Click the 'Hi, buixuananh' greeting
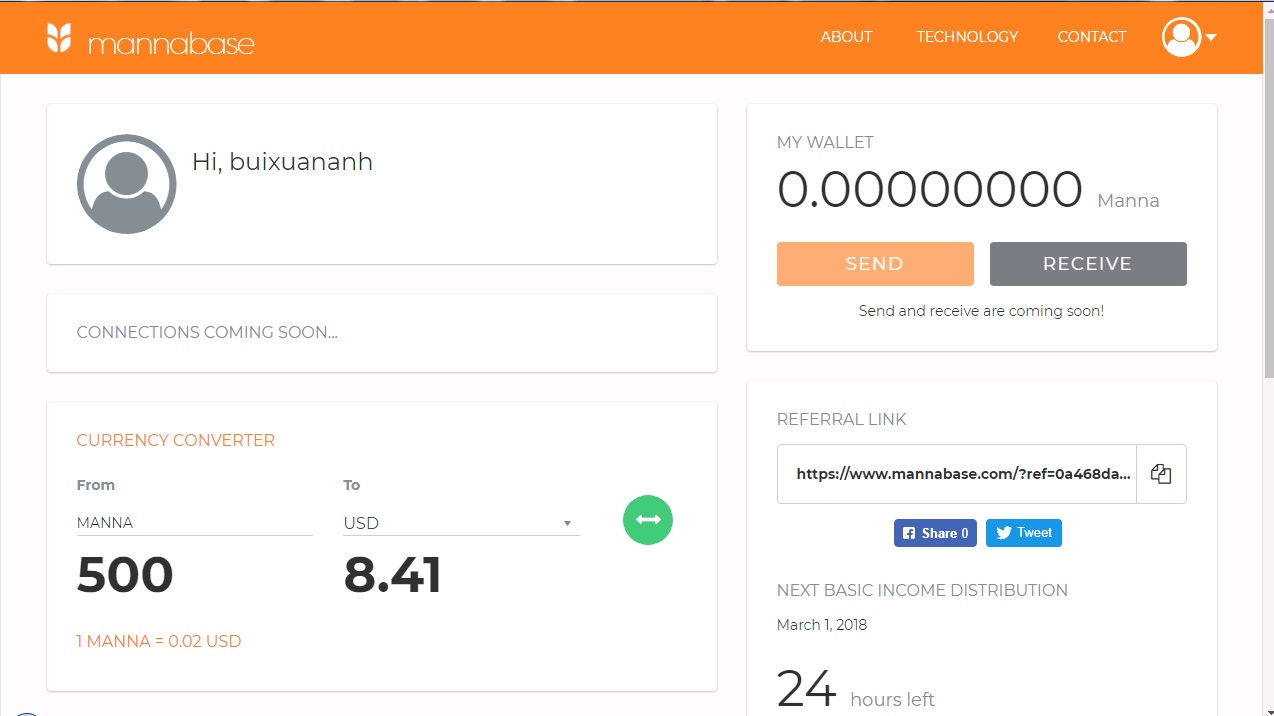 click(282, 162)
